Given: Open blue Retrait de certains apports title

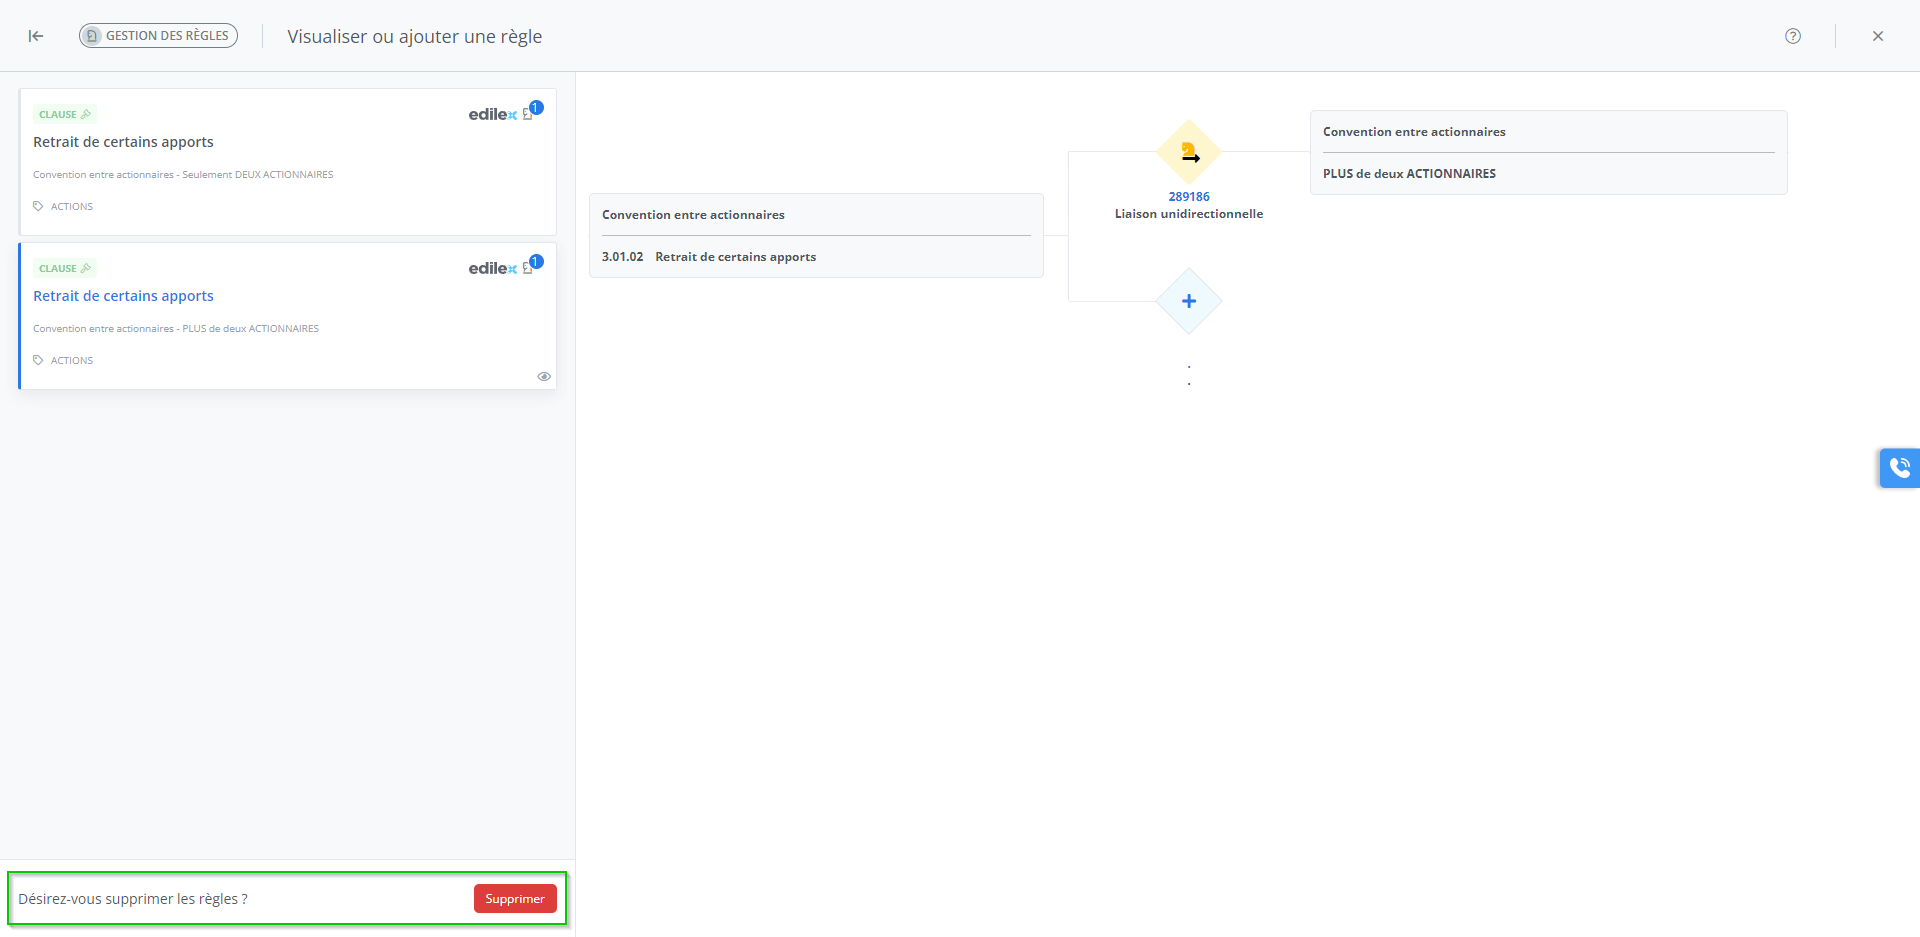Looking at the screenshot, I should coord(123,296).
